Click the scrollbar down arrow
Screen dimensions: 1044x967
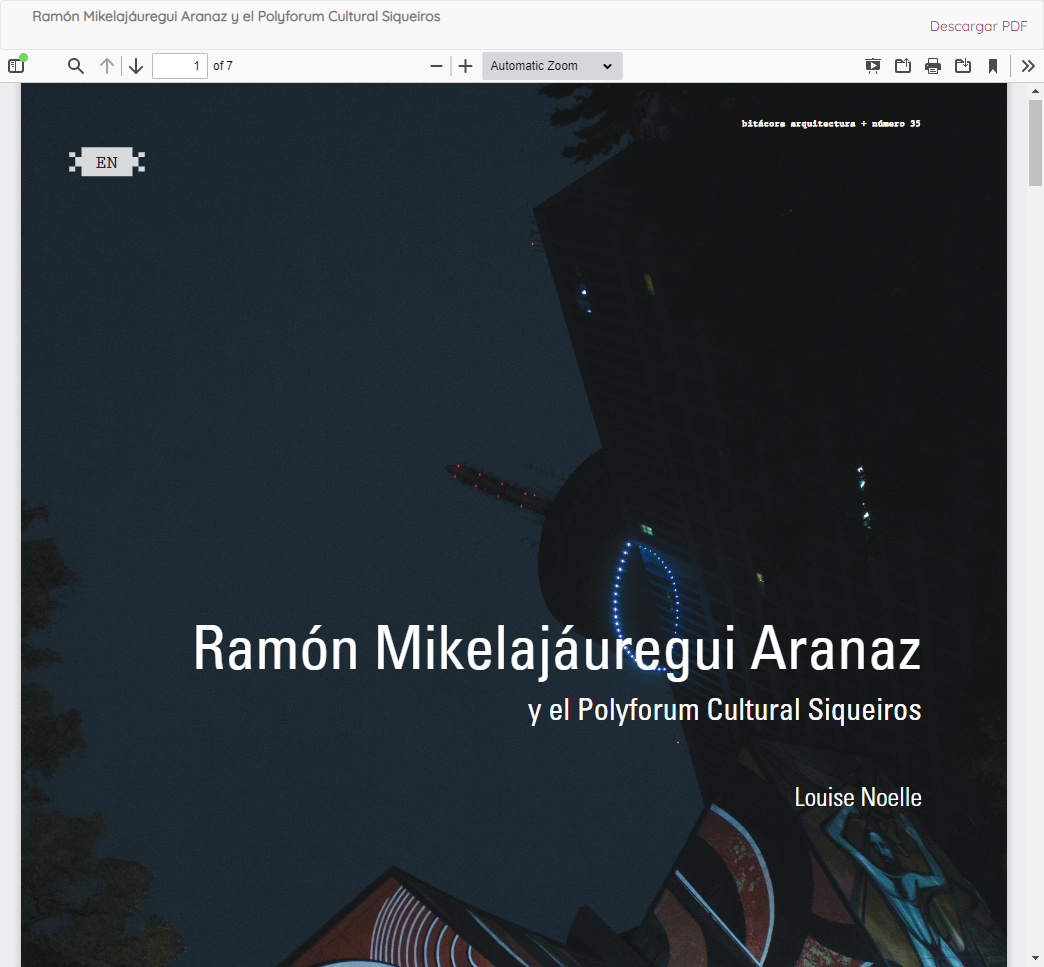pyautogui.click(x=1035, y=960)
